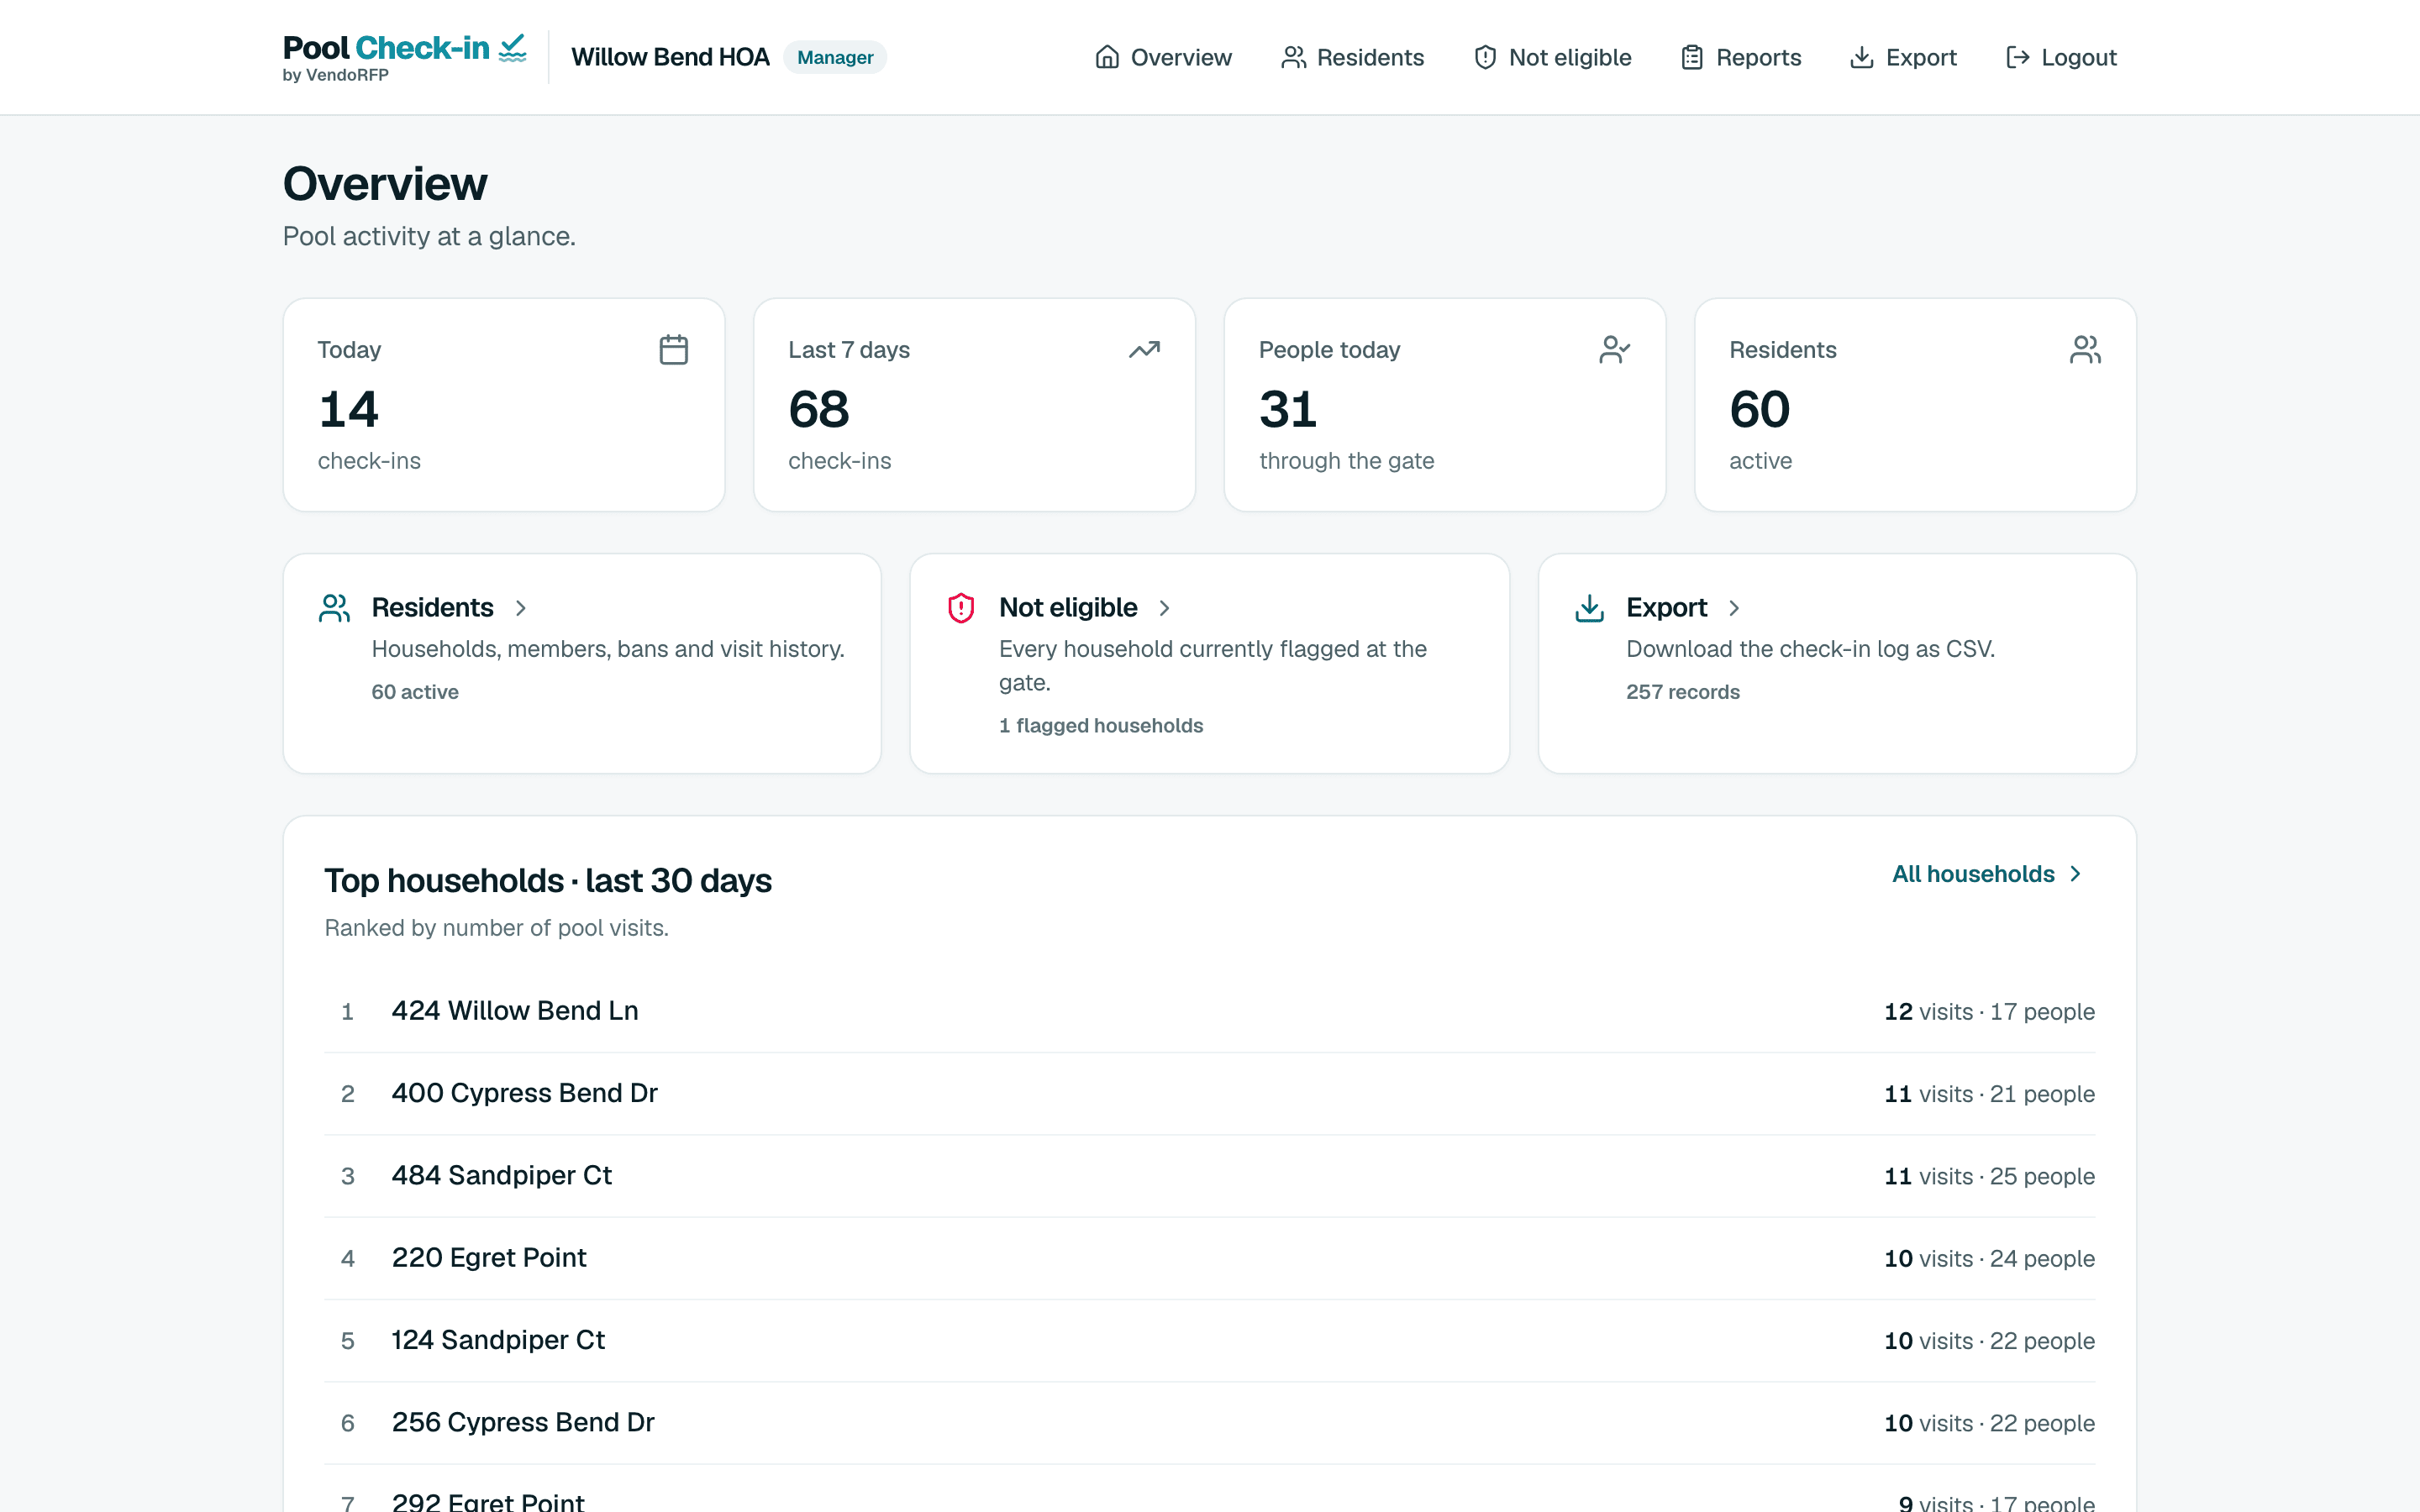Click the Pool Check-in wave logo icon

coord(513,48)
